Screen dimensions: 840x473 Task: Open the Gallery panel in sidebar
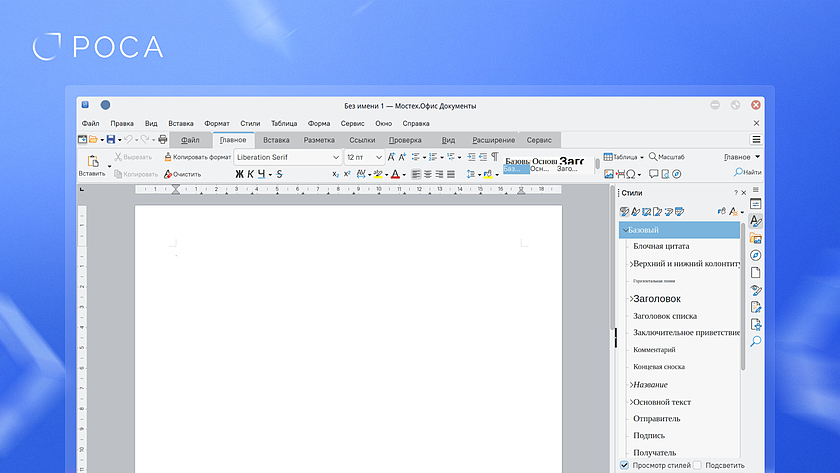(756, 238)
